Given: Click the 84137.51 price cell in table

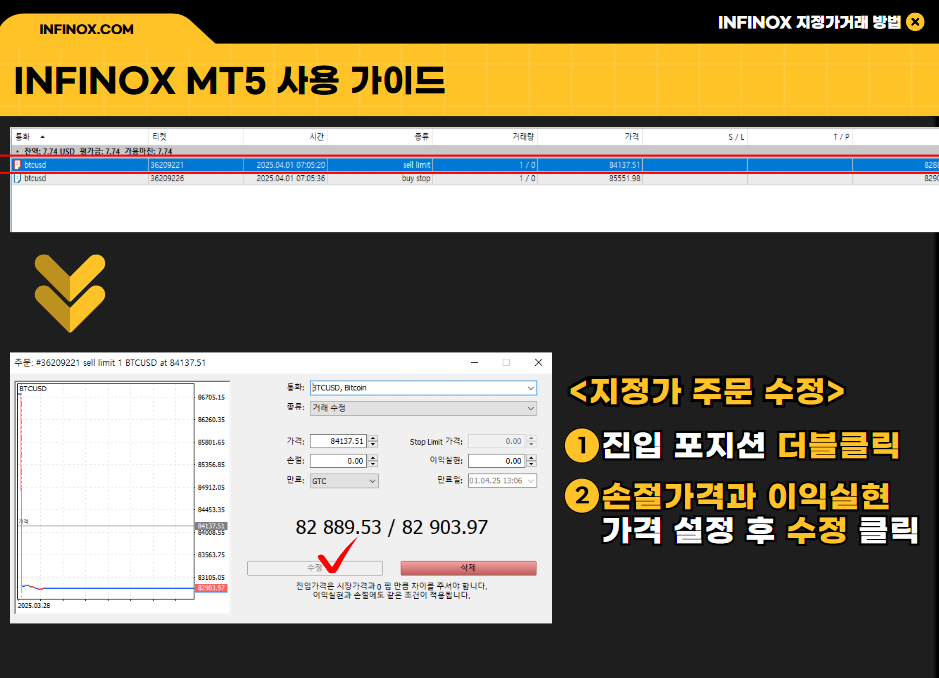Looking at the screenshot, I should point(590,165).
